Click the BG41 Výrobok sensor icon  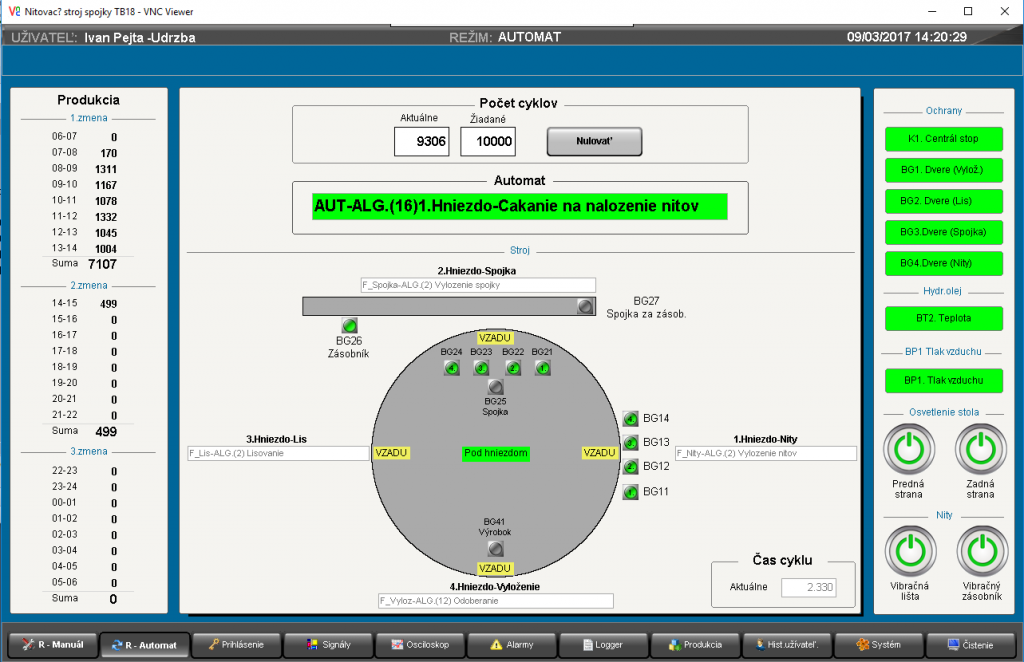pos(494,548)
